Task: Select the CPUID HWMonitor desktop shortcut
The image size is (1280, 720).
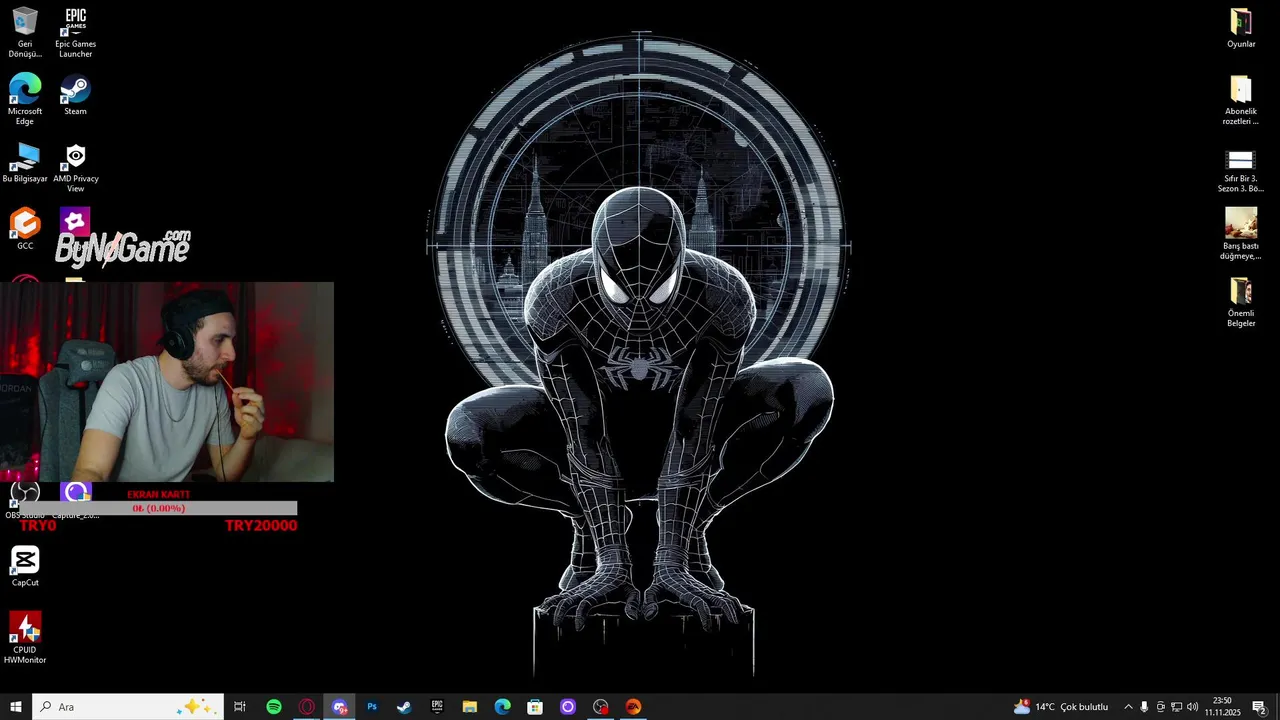Action: click(x=25, y=638)
